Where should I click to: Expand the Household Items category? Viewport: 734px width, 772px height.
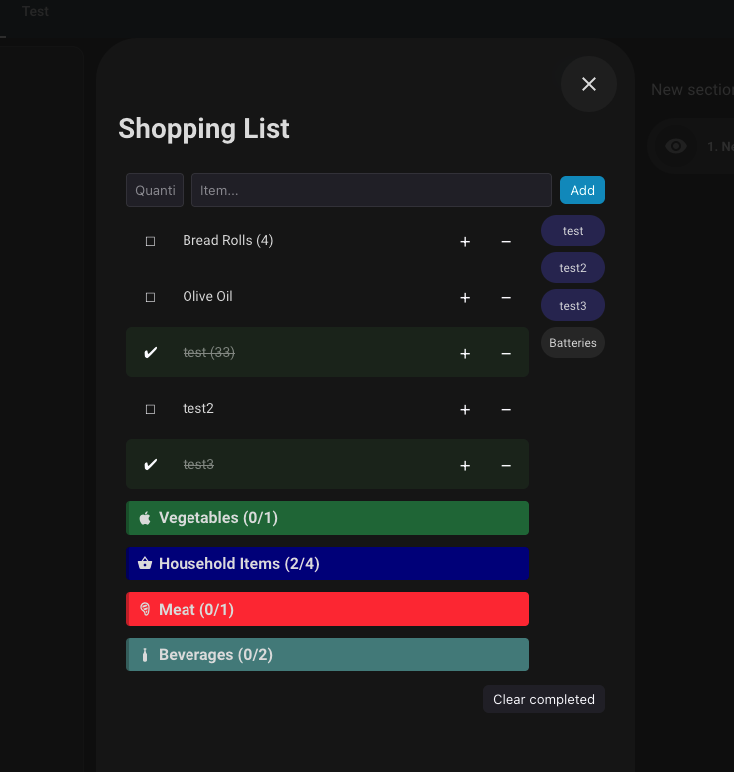(x=327, y=564)
